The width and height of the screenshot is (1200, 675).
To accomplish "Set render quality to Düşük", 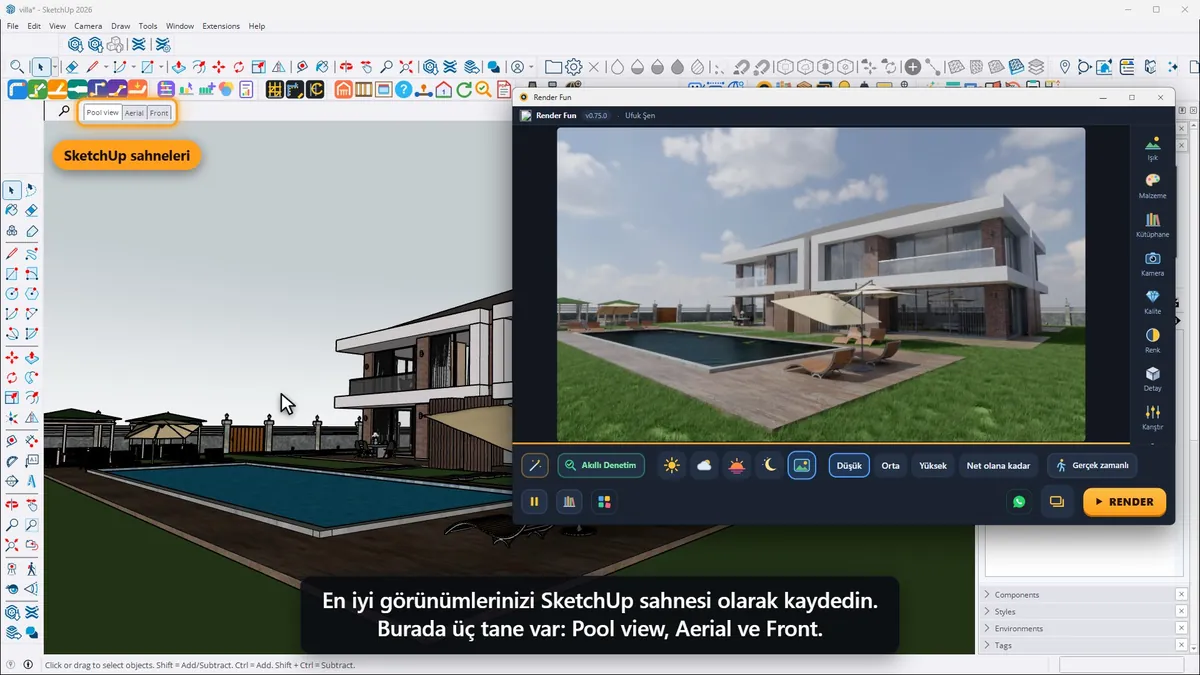I will [x=849, y=465].
